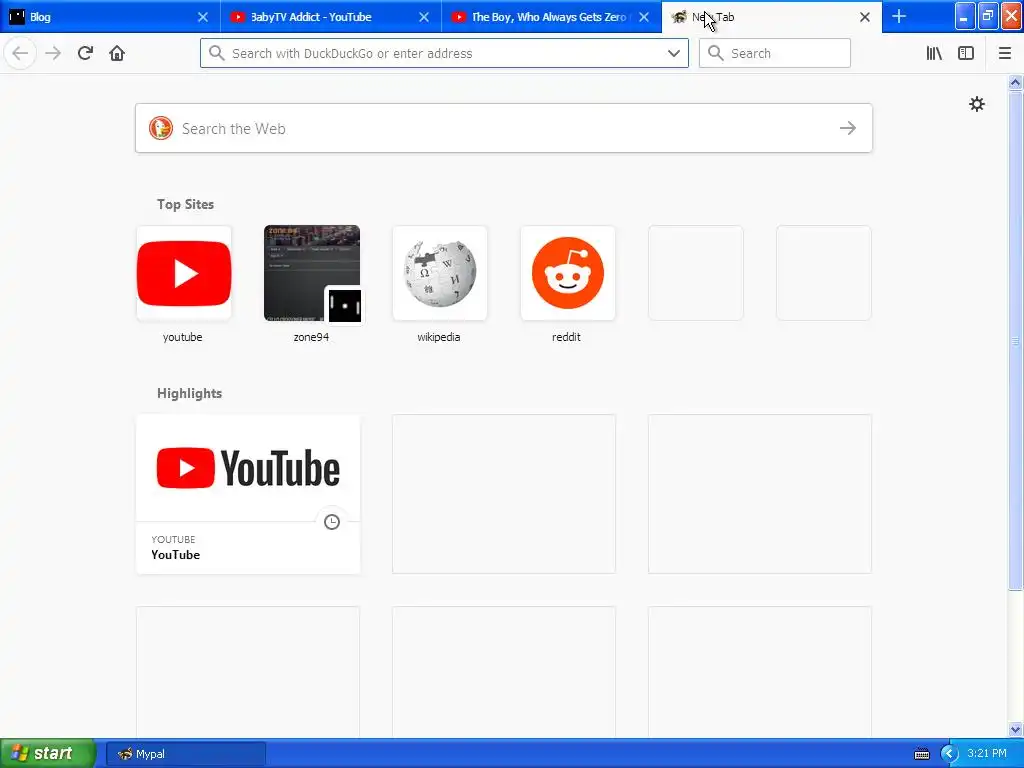
Task: Submit the web search arrow
Action: point(848,128)
